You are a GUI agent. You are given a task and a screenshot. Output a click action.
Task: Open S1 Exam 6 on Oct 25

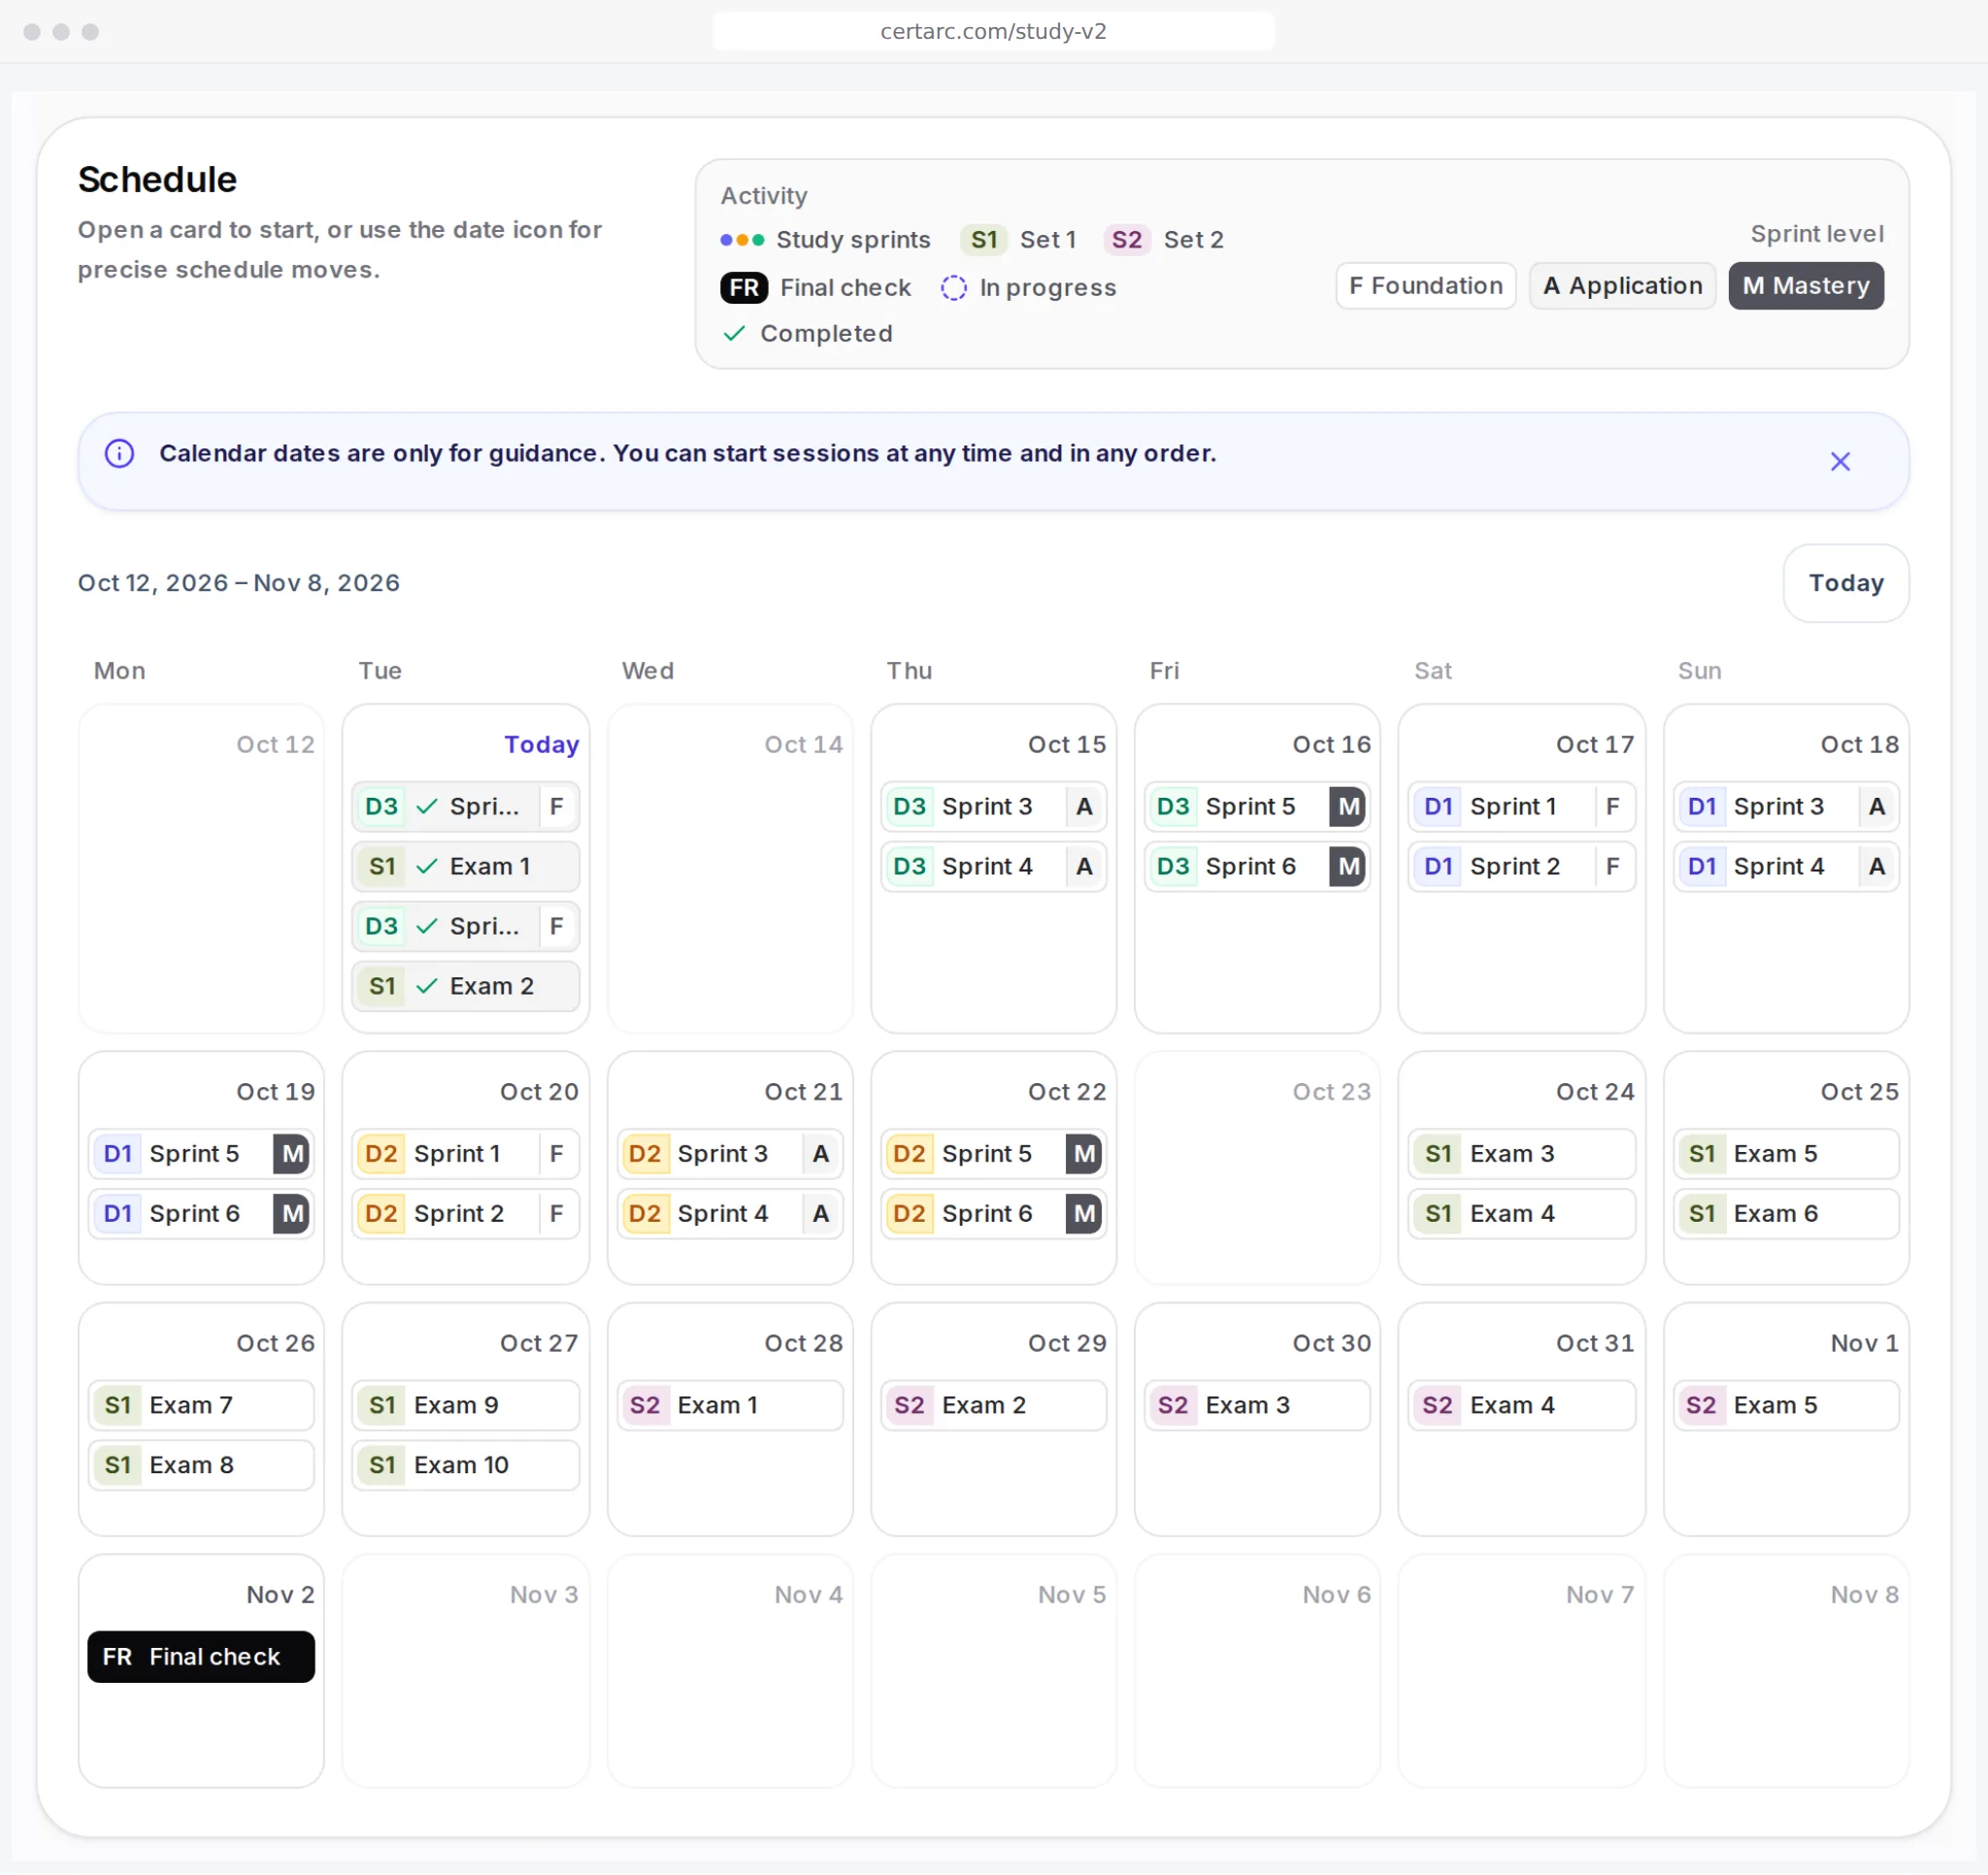click(x=1786, y=1214)
